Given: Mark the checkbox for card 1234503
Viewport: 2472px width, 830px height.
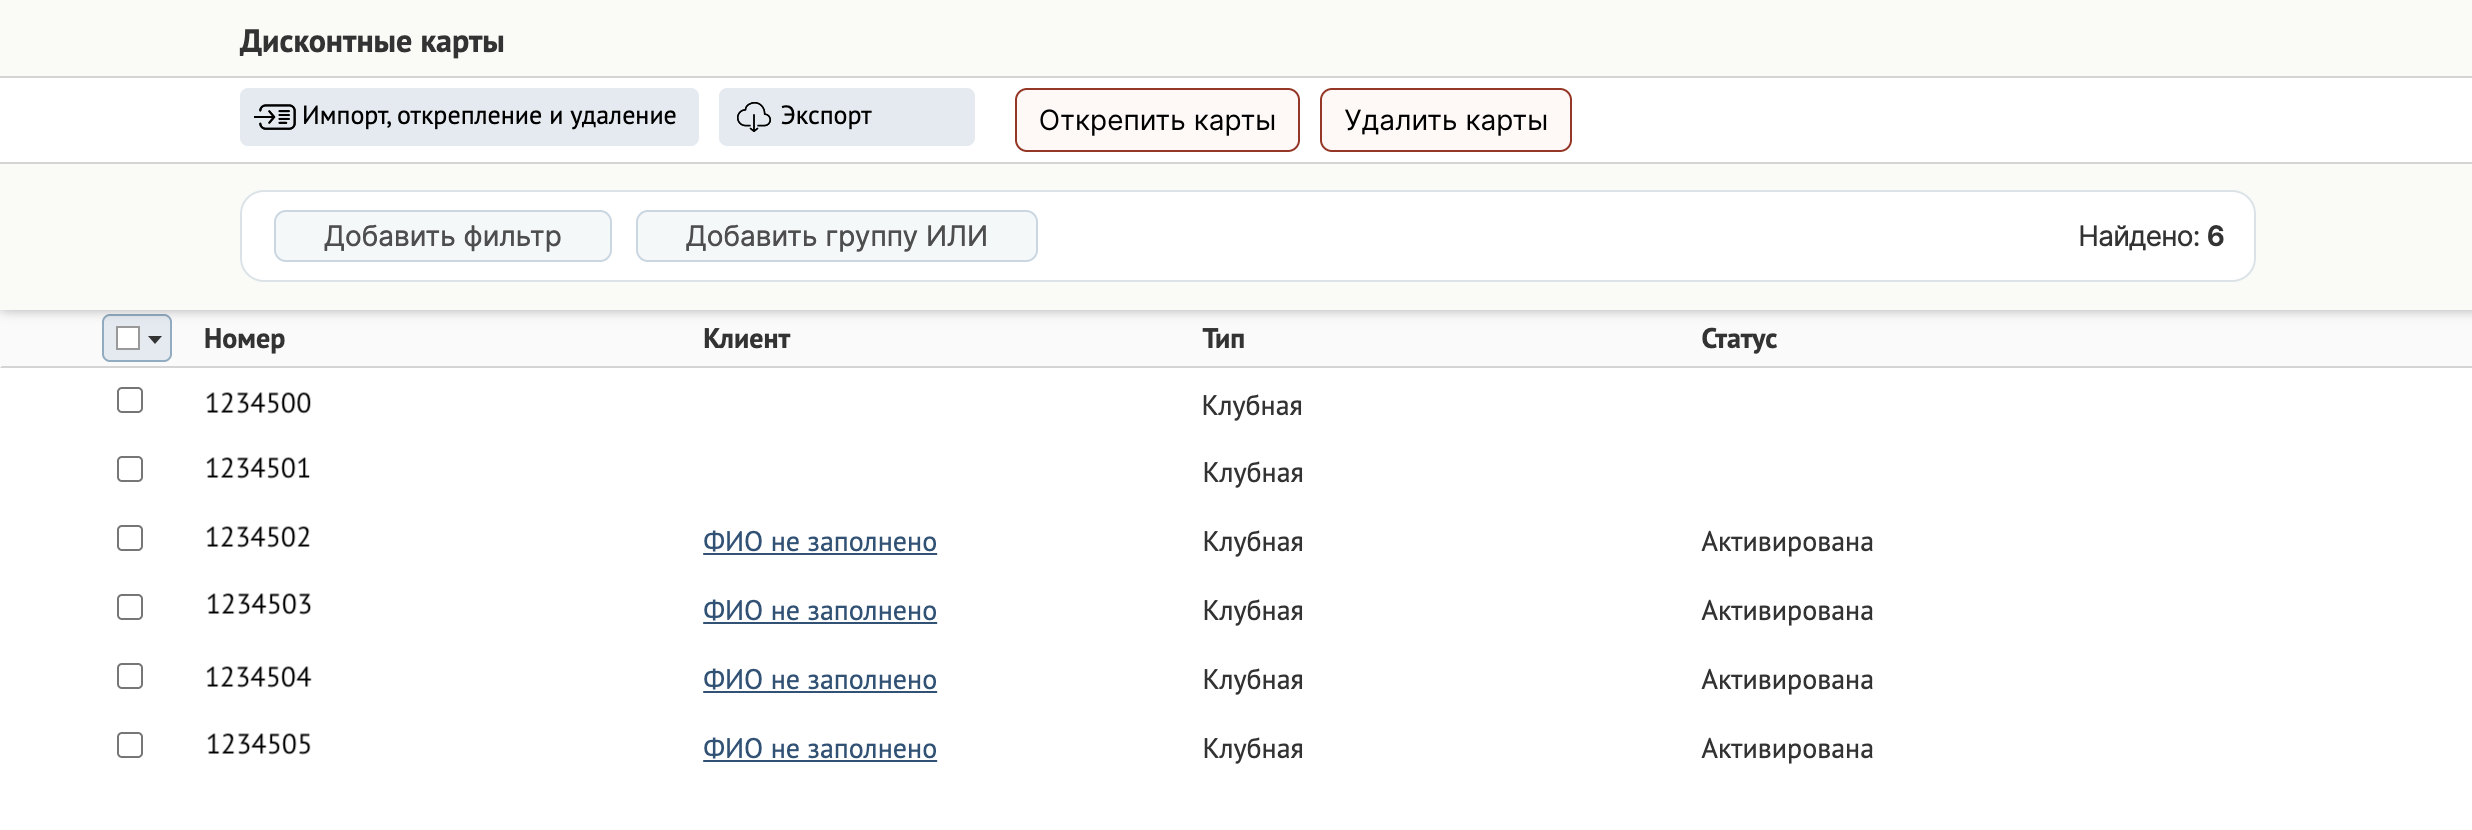Looking at the screenshot, I should click(x=130, y=607).
